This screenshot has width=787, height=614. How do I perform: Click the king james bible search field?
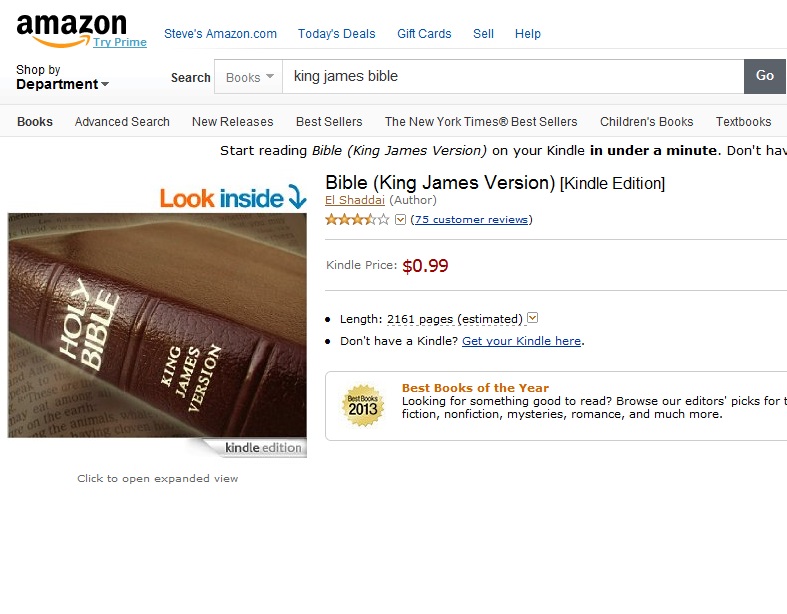pos(513,76)
